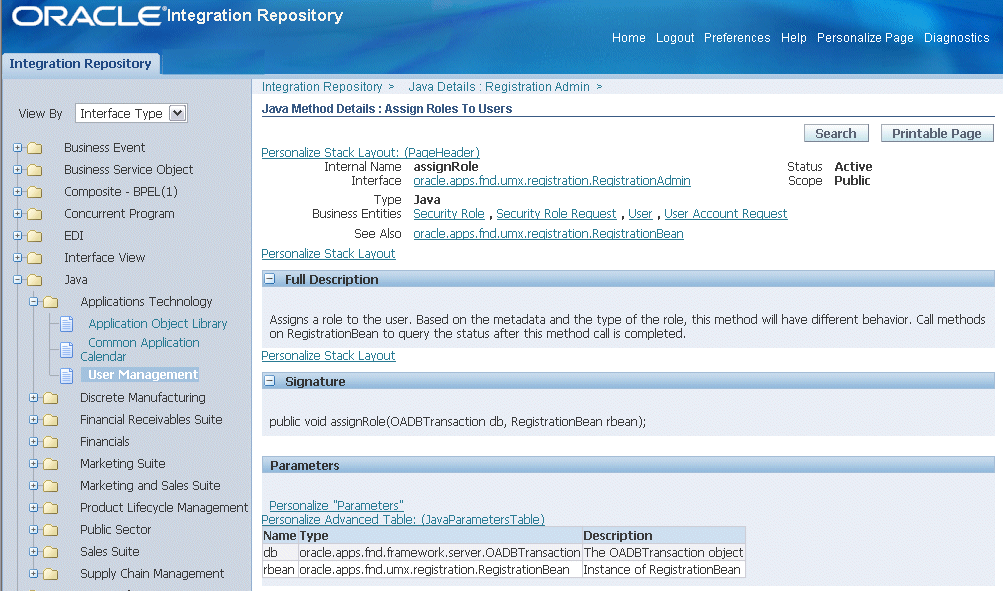1003x591 pixels.
Task: Click the Search button
Action: [x=835, y=133]
